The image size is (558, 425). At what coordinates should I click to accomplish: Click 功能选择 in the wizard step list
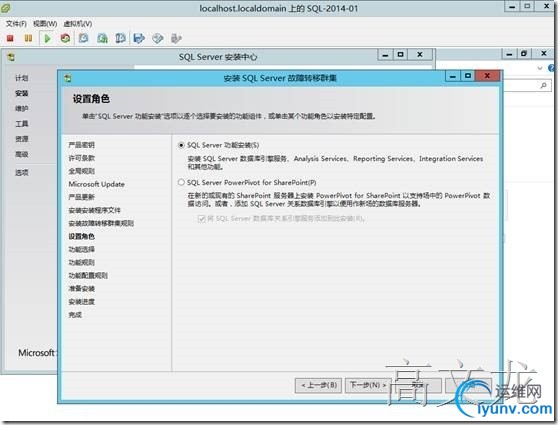81,250
